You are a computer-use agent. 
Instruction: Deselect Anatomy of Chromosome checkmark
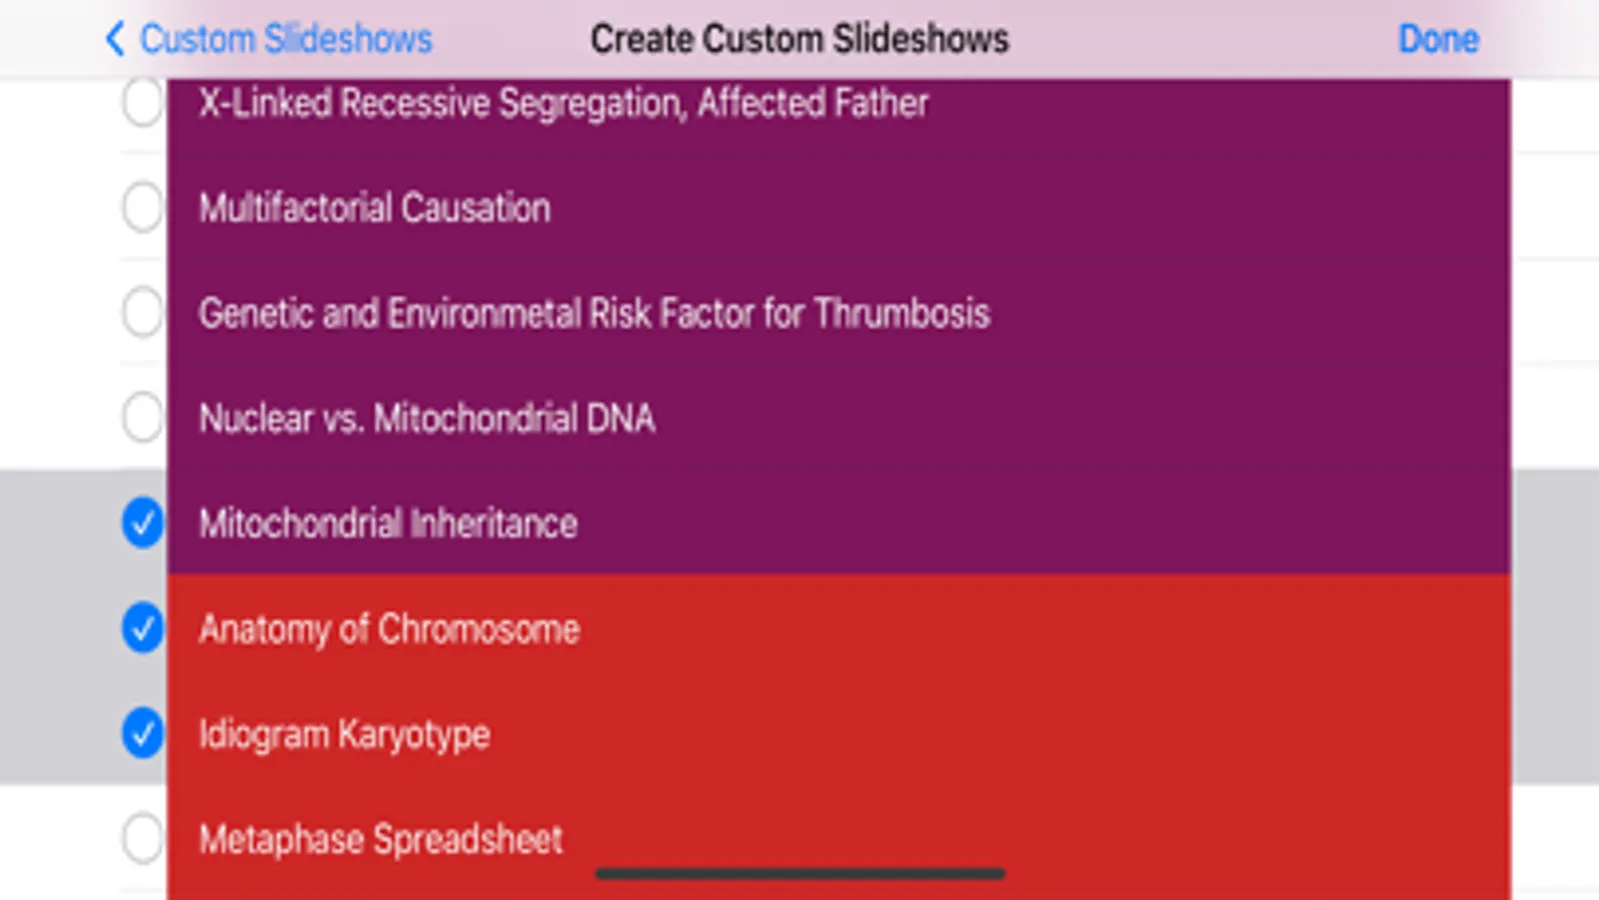click(x=142, y=628)
